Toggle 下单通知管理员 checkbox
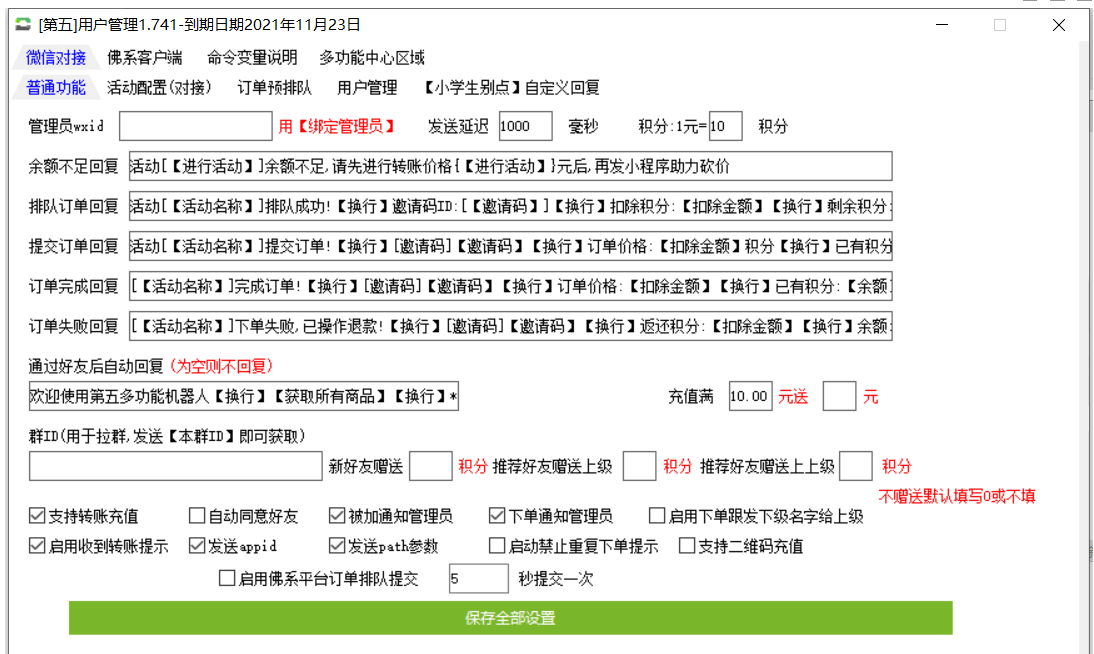1094x654 pixels. 497,517
